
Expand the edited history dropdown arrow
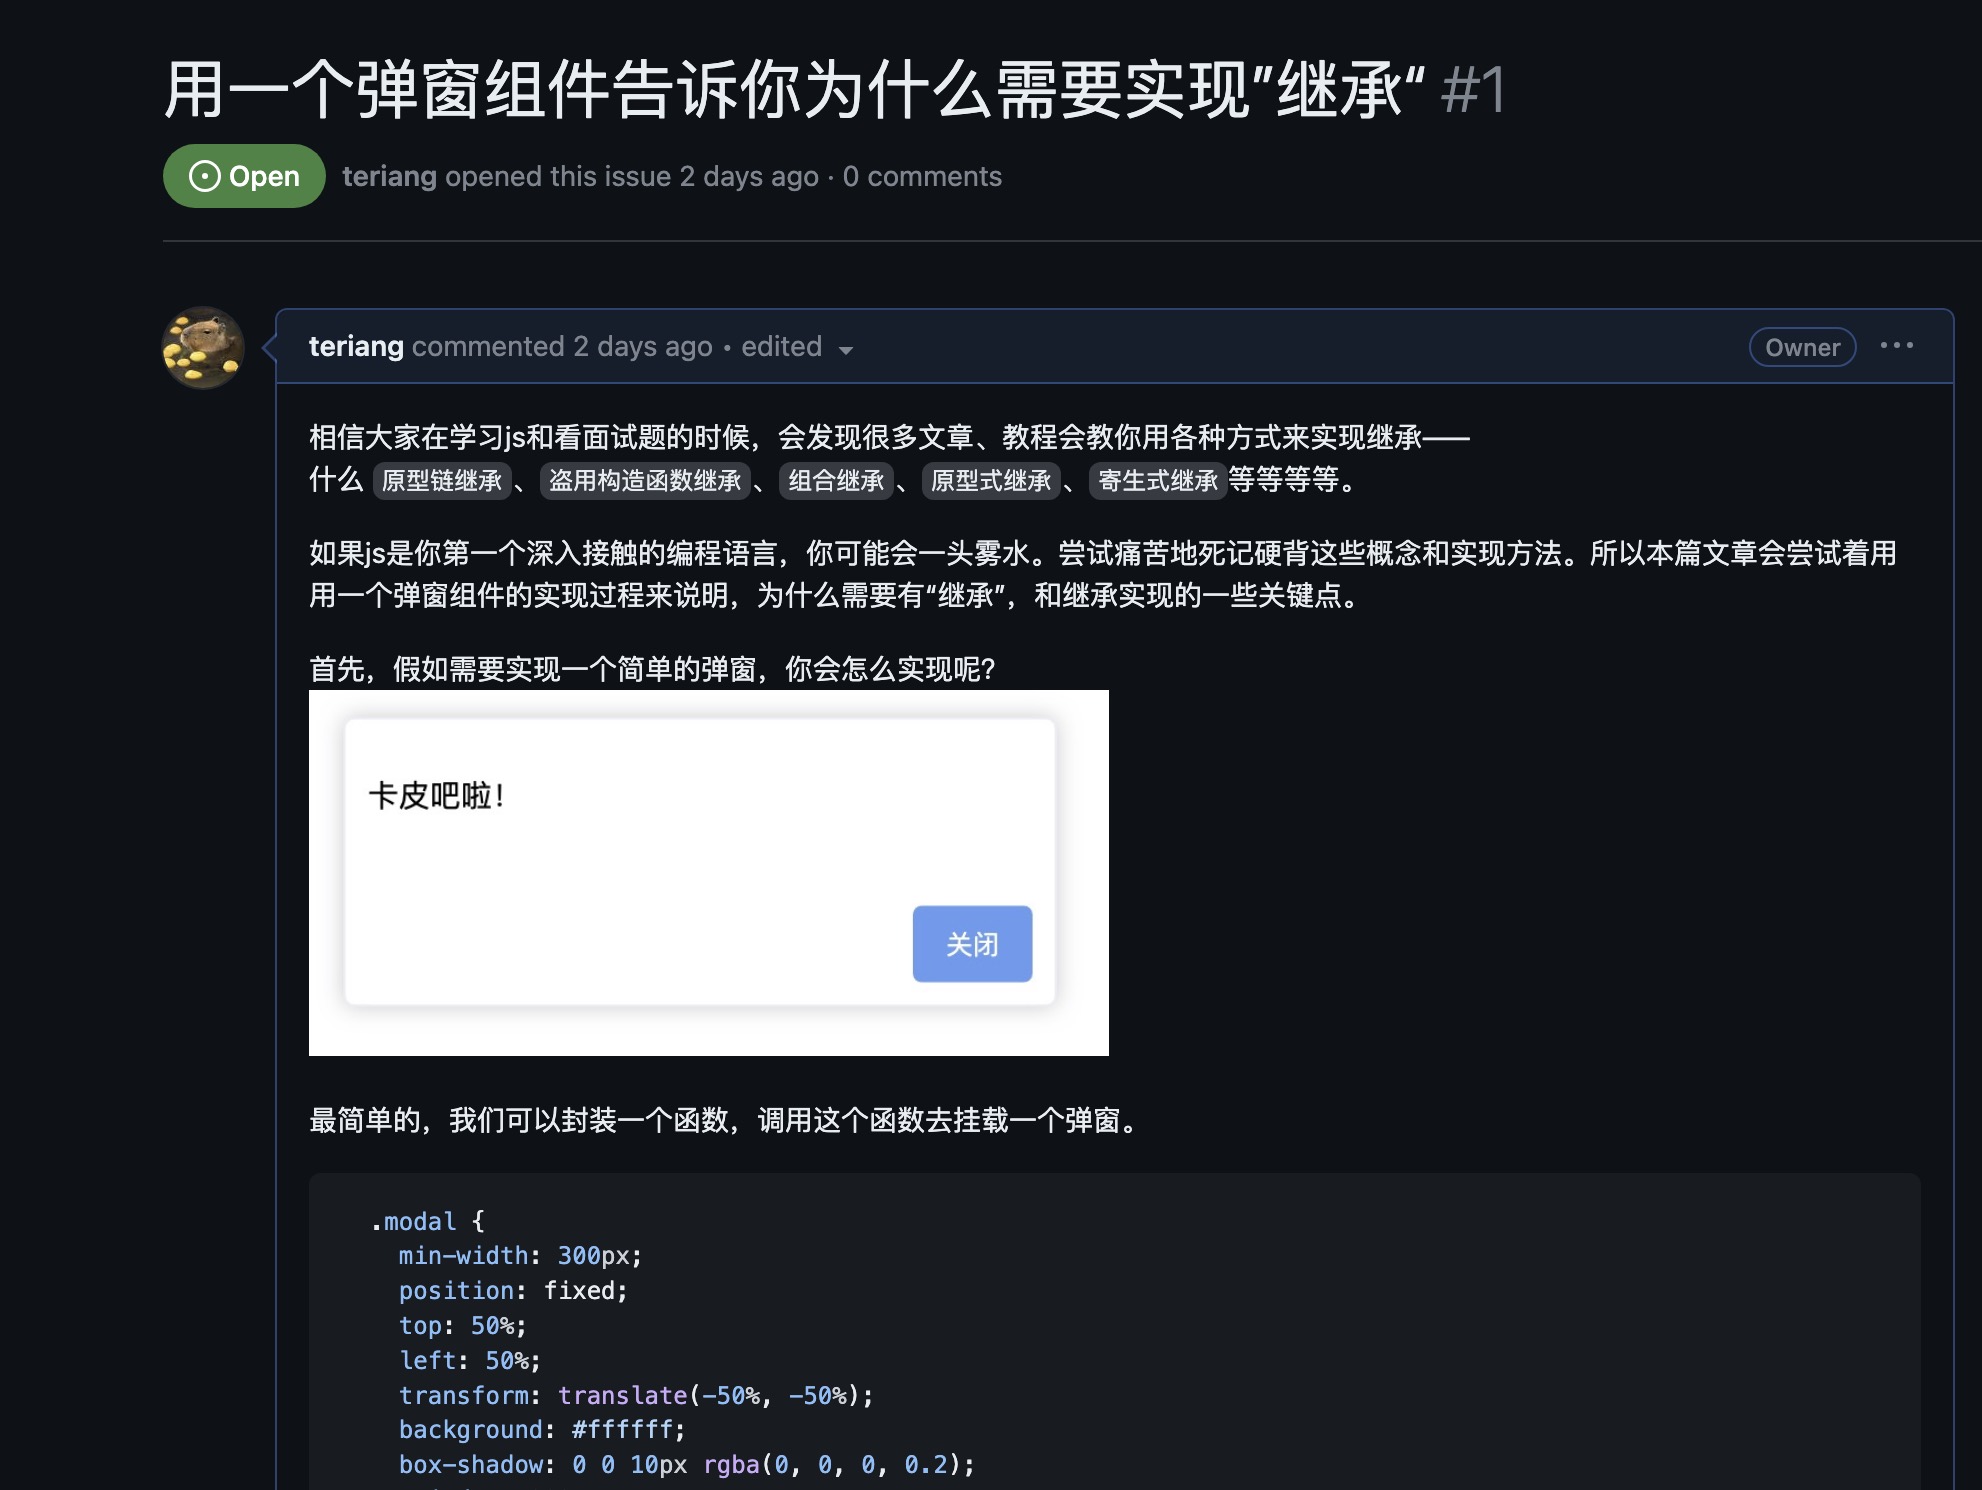[846, 349]
